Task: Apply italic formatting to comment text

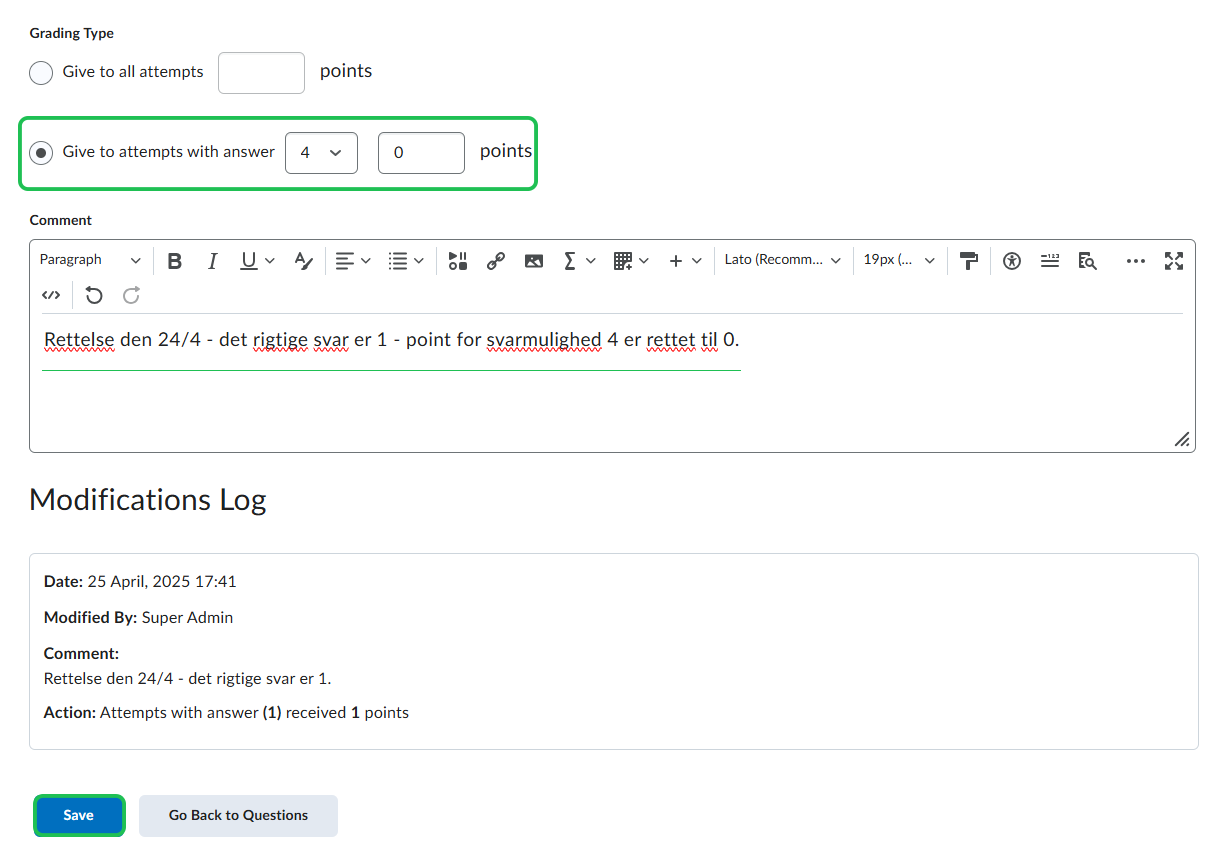Action: 212,261
